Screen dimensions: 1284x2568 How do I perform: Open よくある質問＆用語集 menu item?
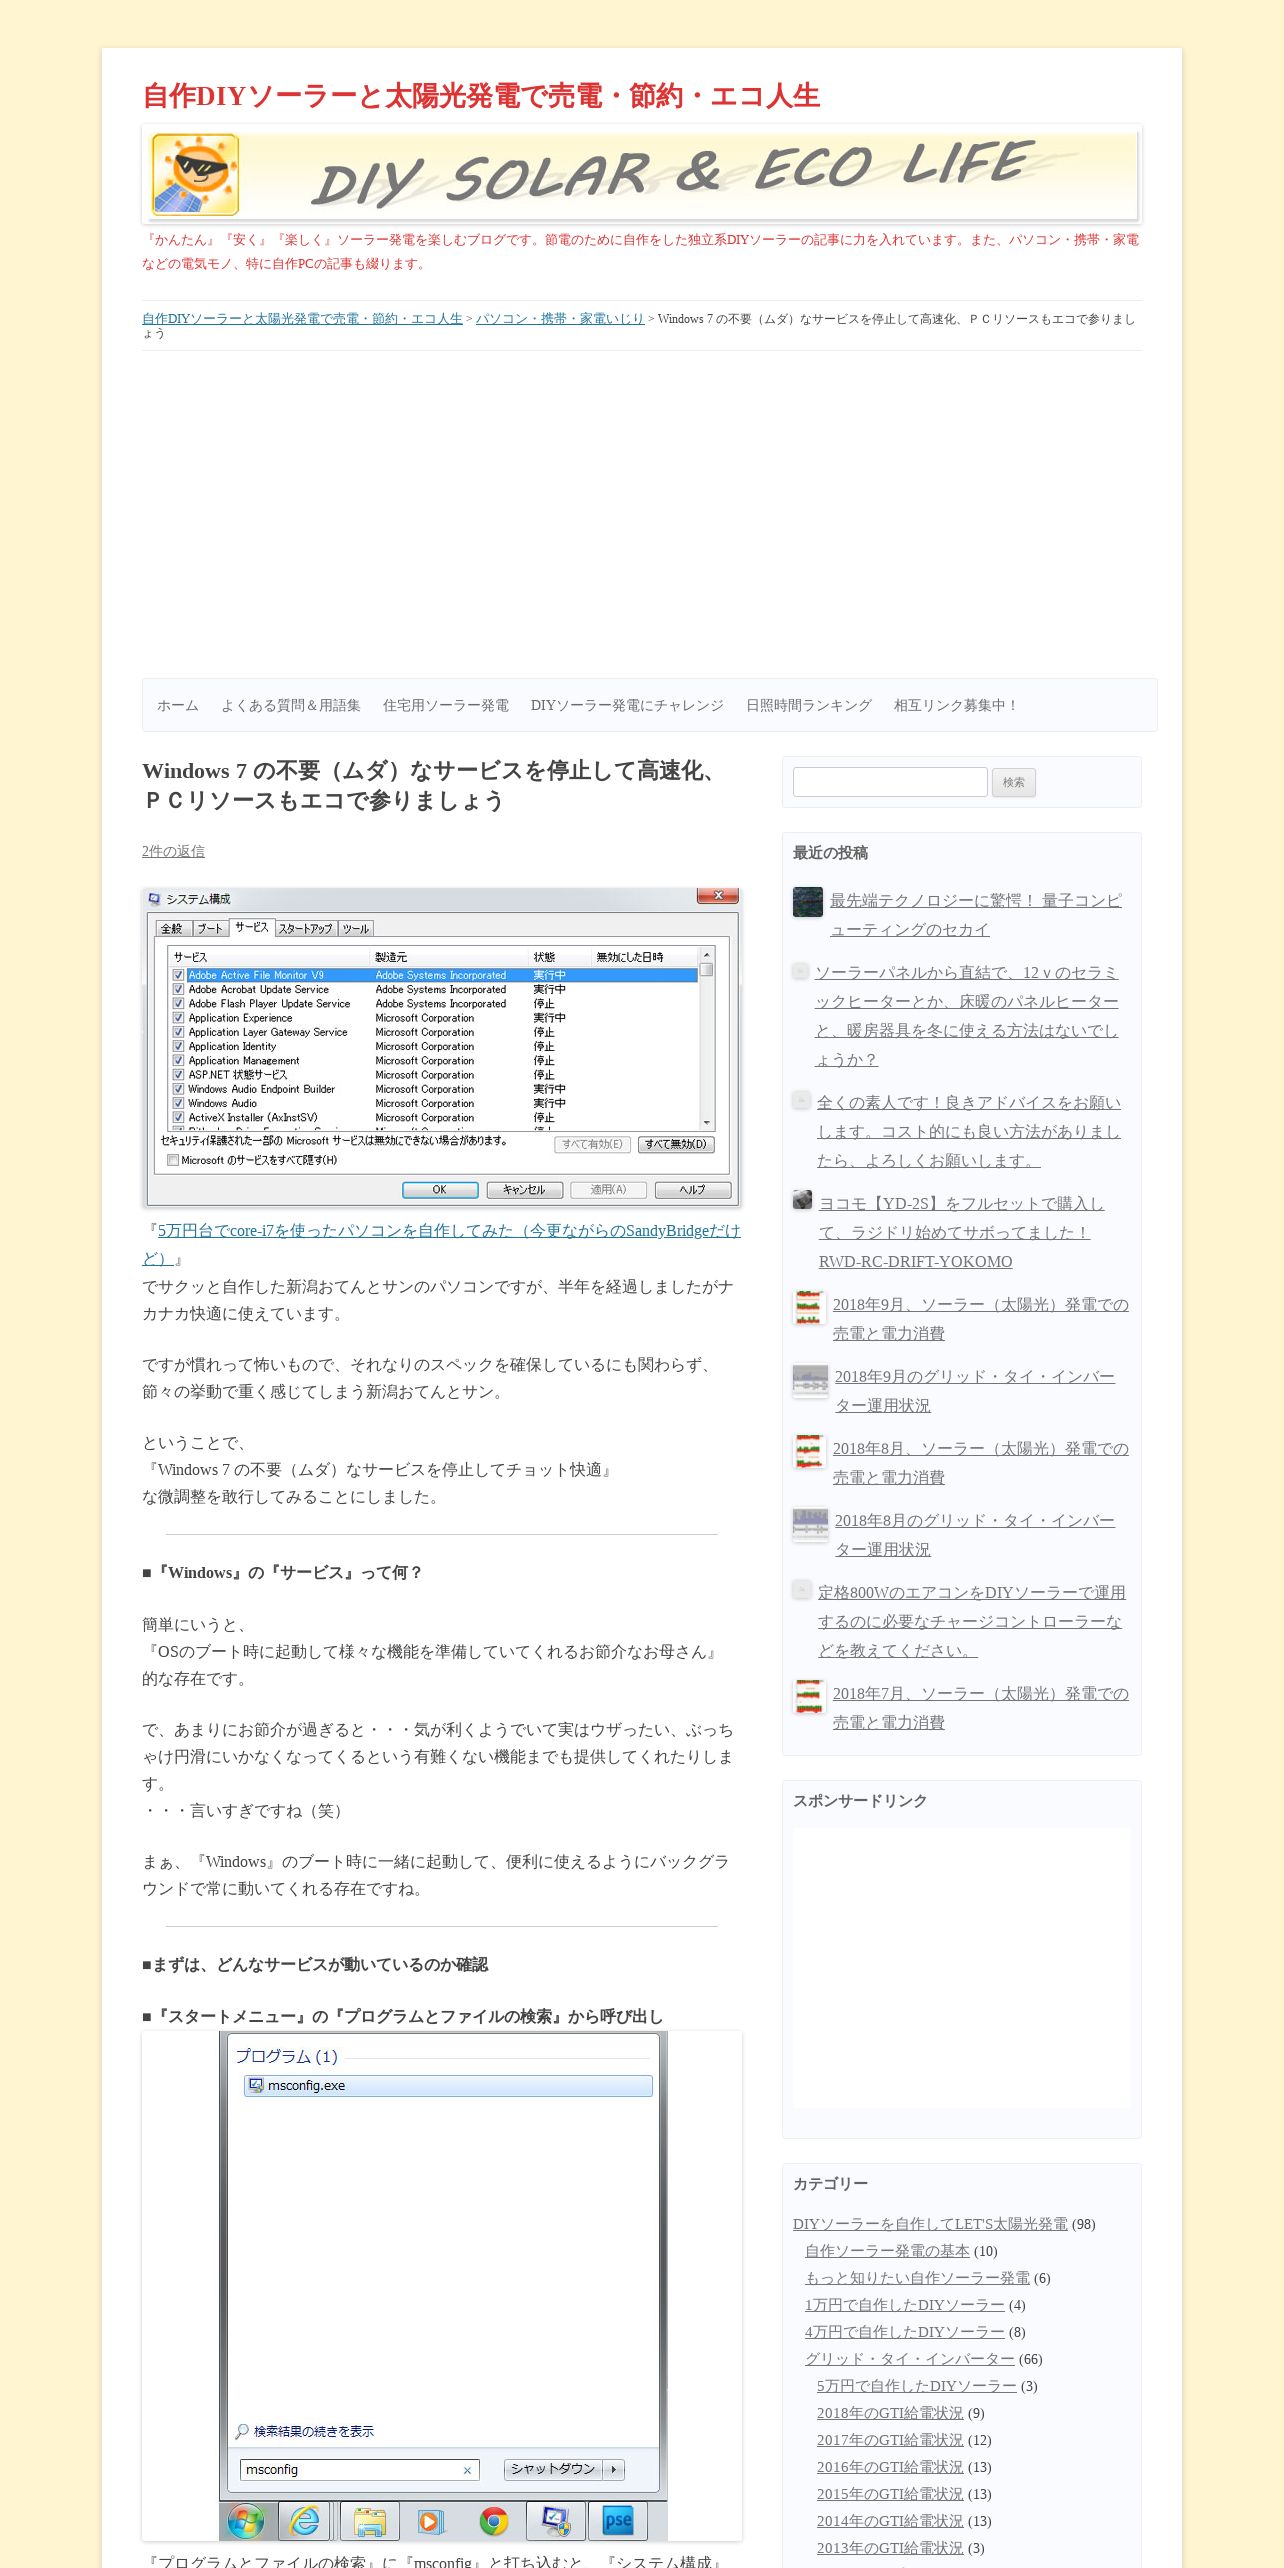(291, 705)
